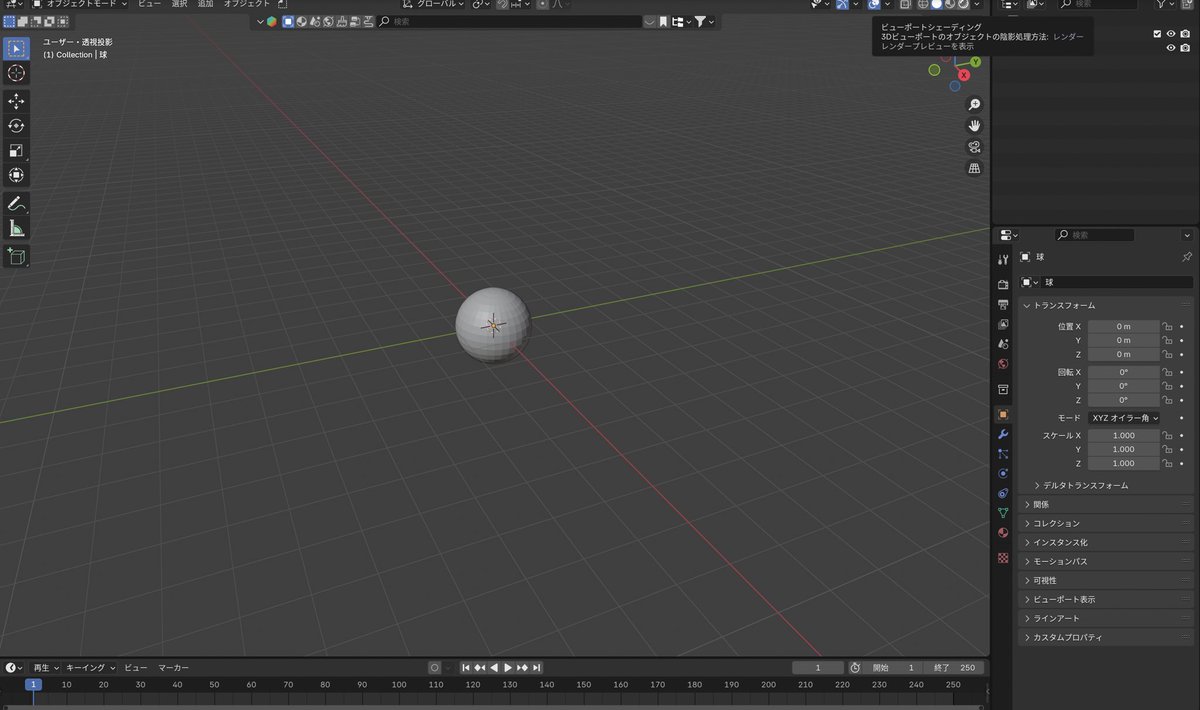This screenshot has width=1200, height=710.
Task: Select the Add Cube tool
Action: point(16,257)
